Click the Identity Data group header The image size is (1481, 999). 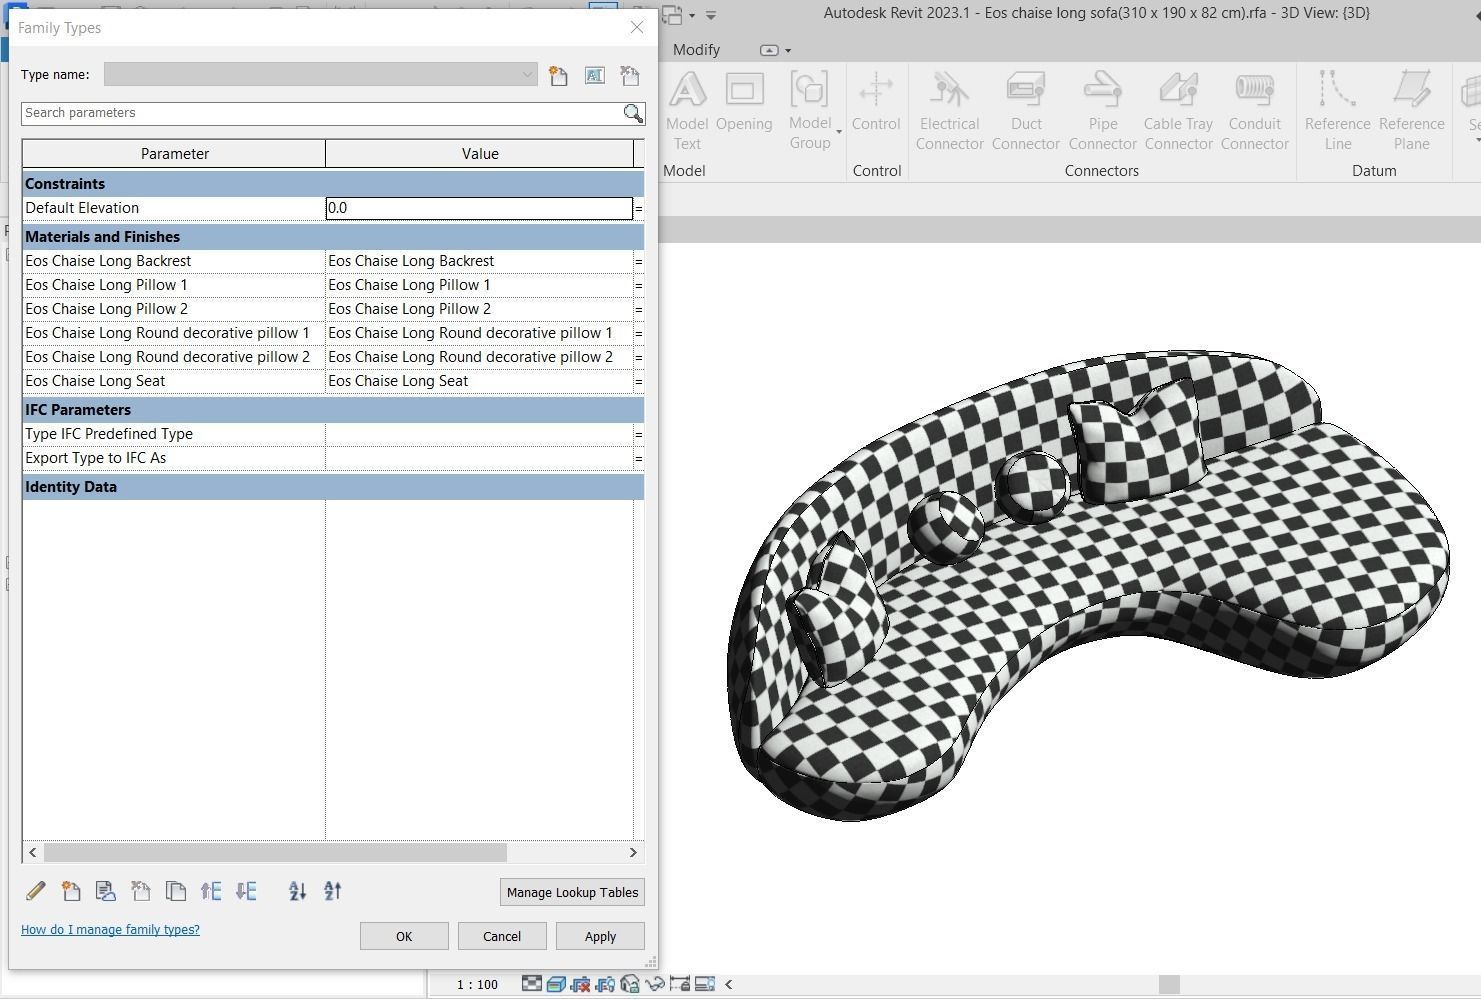333,487
